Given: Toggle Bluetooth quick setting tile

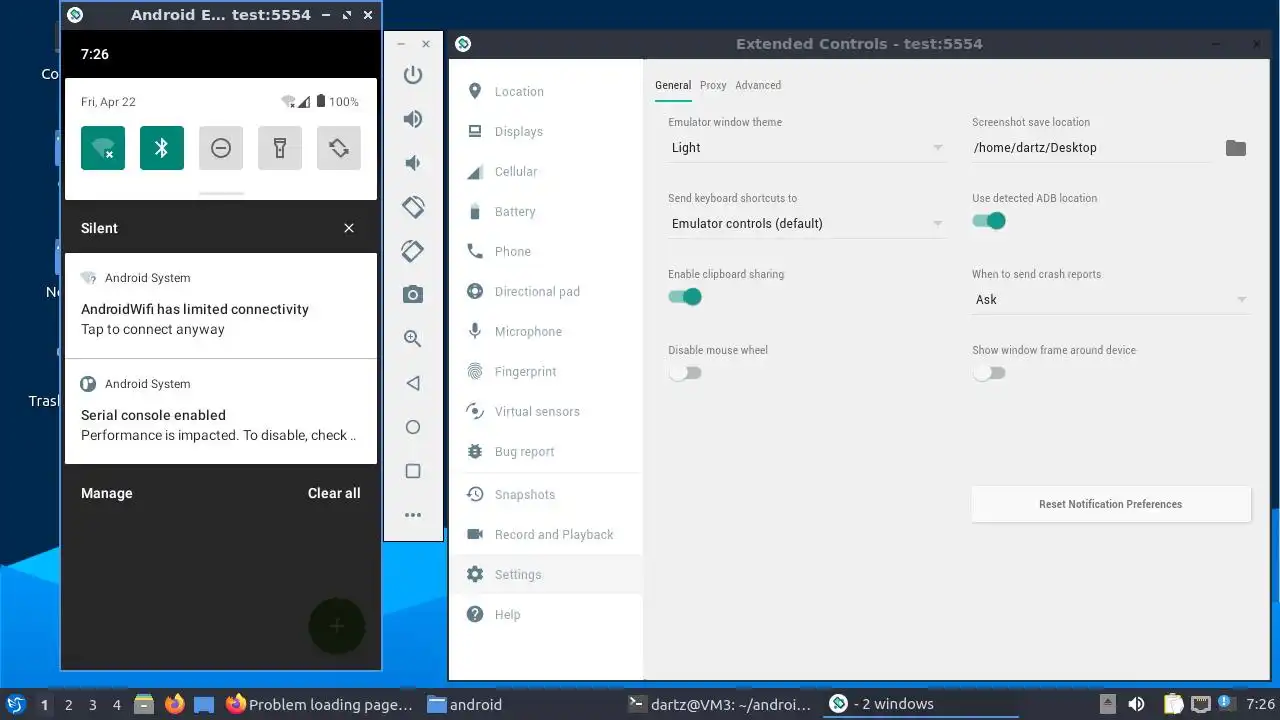Looking at the screenshot, I should point(162,148).
